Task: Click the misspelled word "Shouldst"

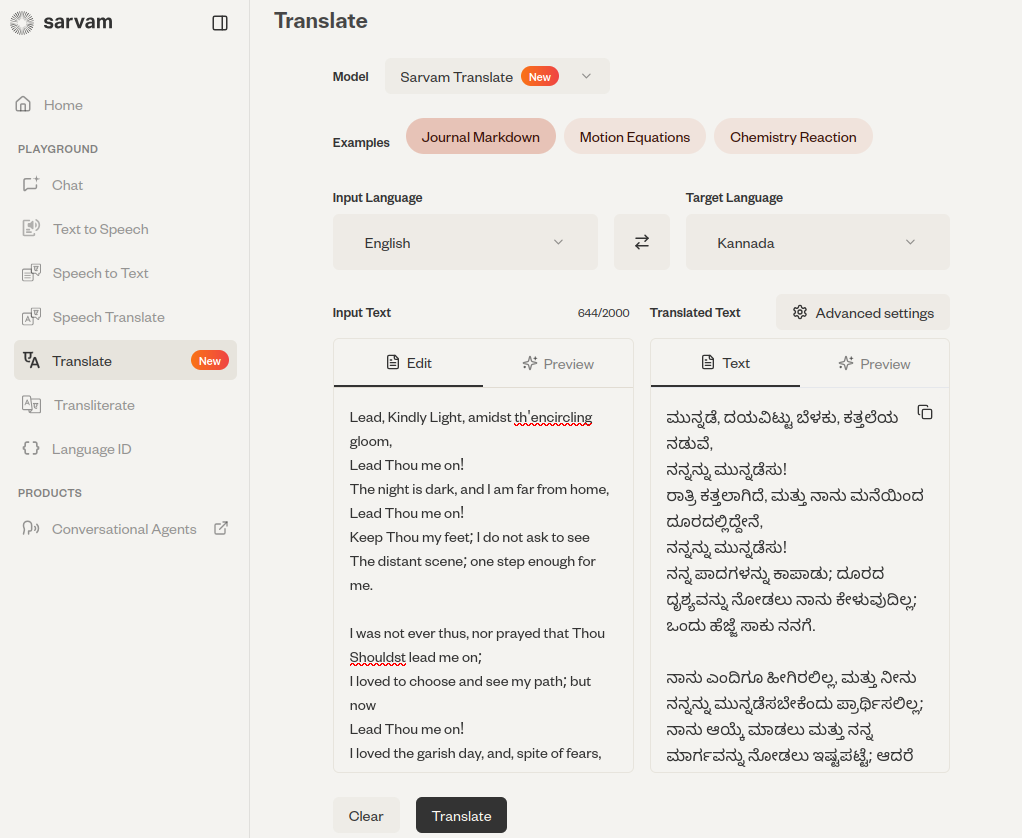Action: pyautogui.click(x=378, y=657)
